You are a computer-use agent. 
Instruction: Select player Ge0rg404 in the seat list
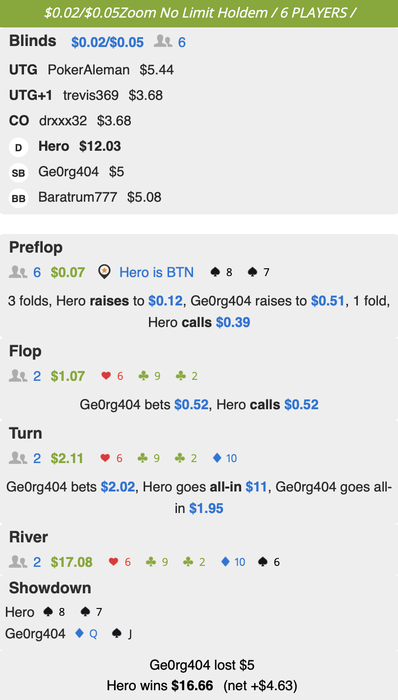(68, 172)
